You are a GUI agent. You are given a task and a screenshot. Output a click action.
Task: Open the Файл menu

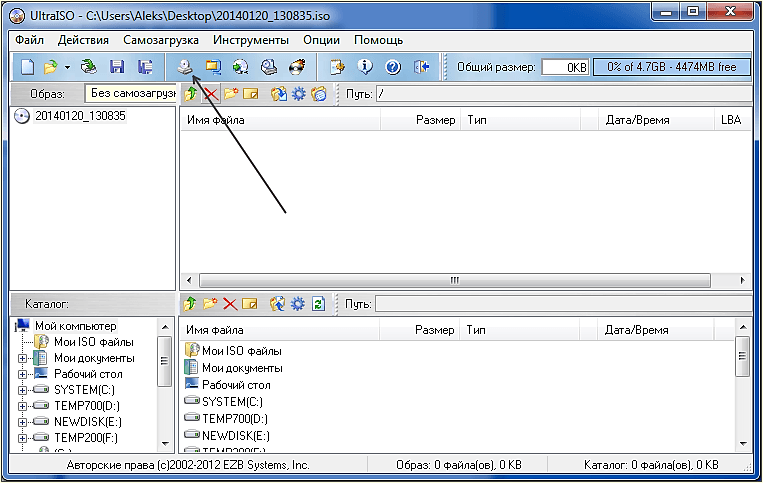29,40
